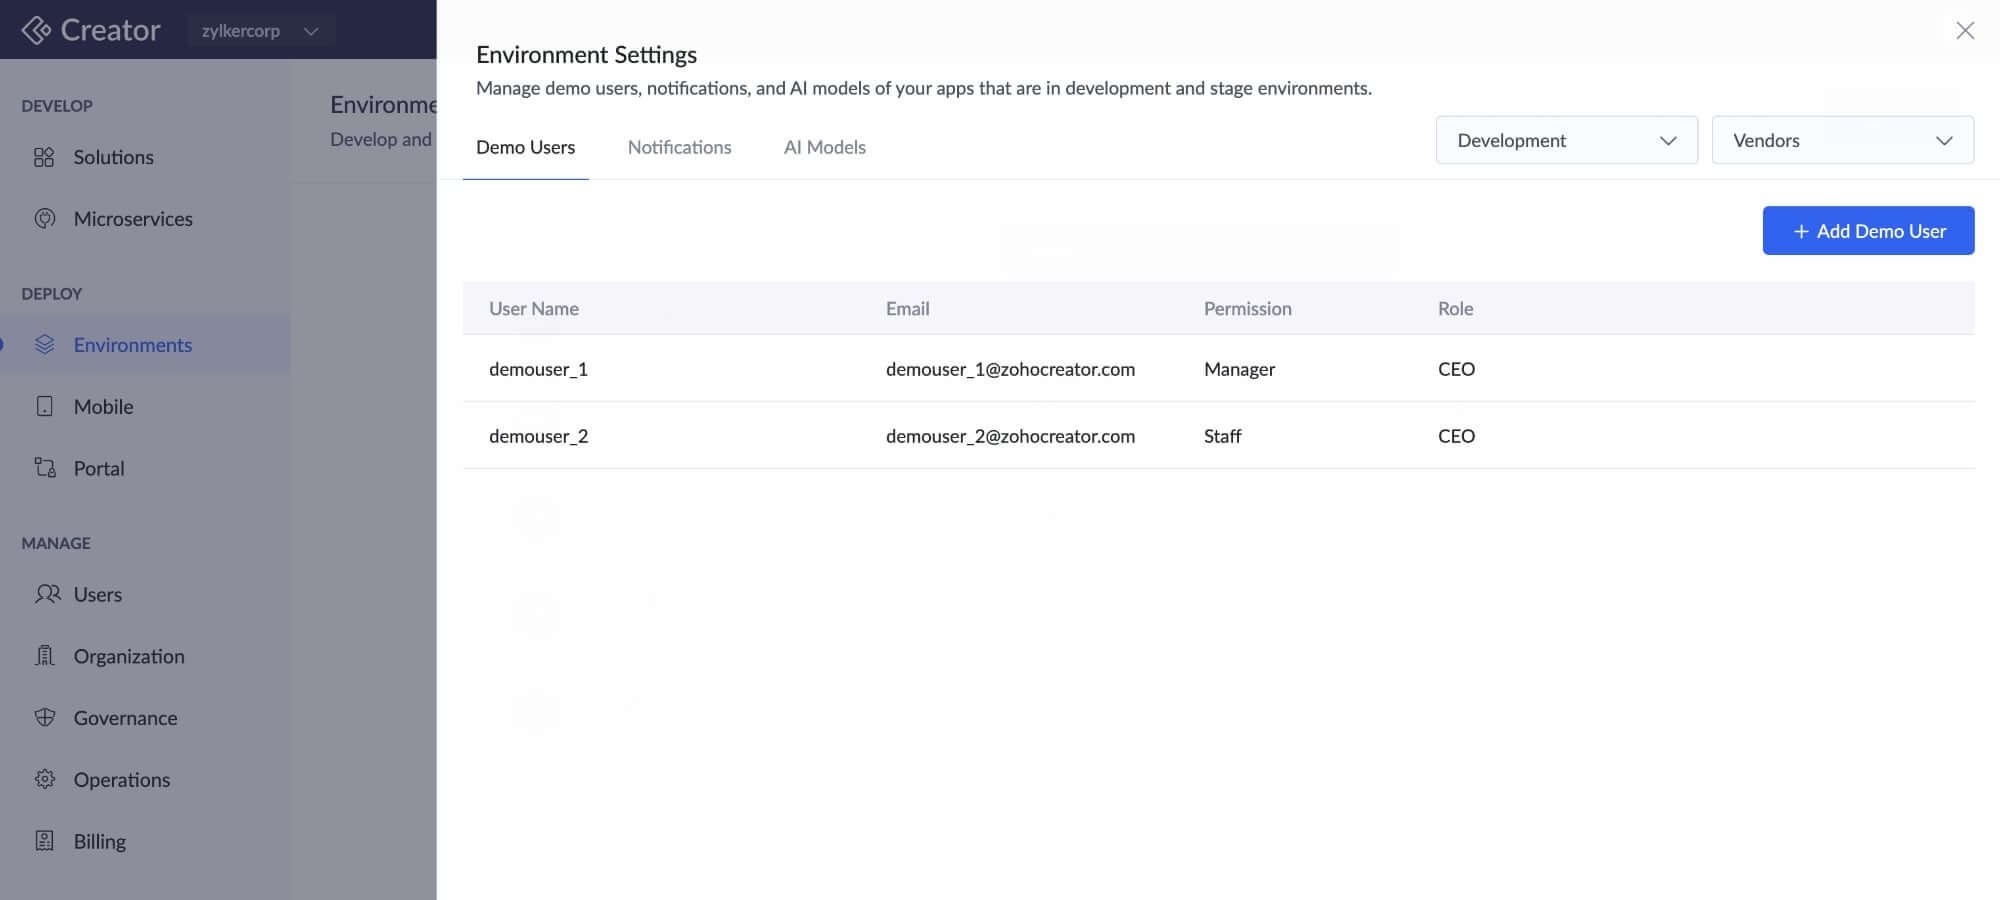
Task: Click the Organization building icon
Action: [x=44, y=656]
